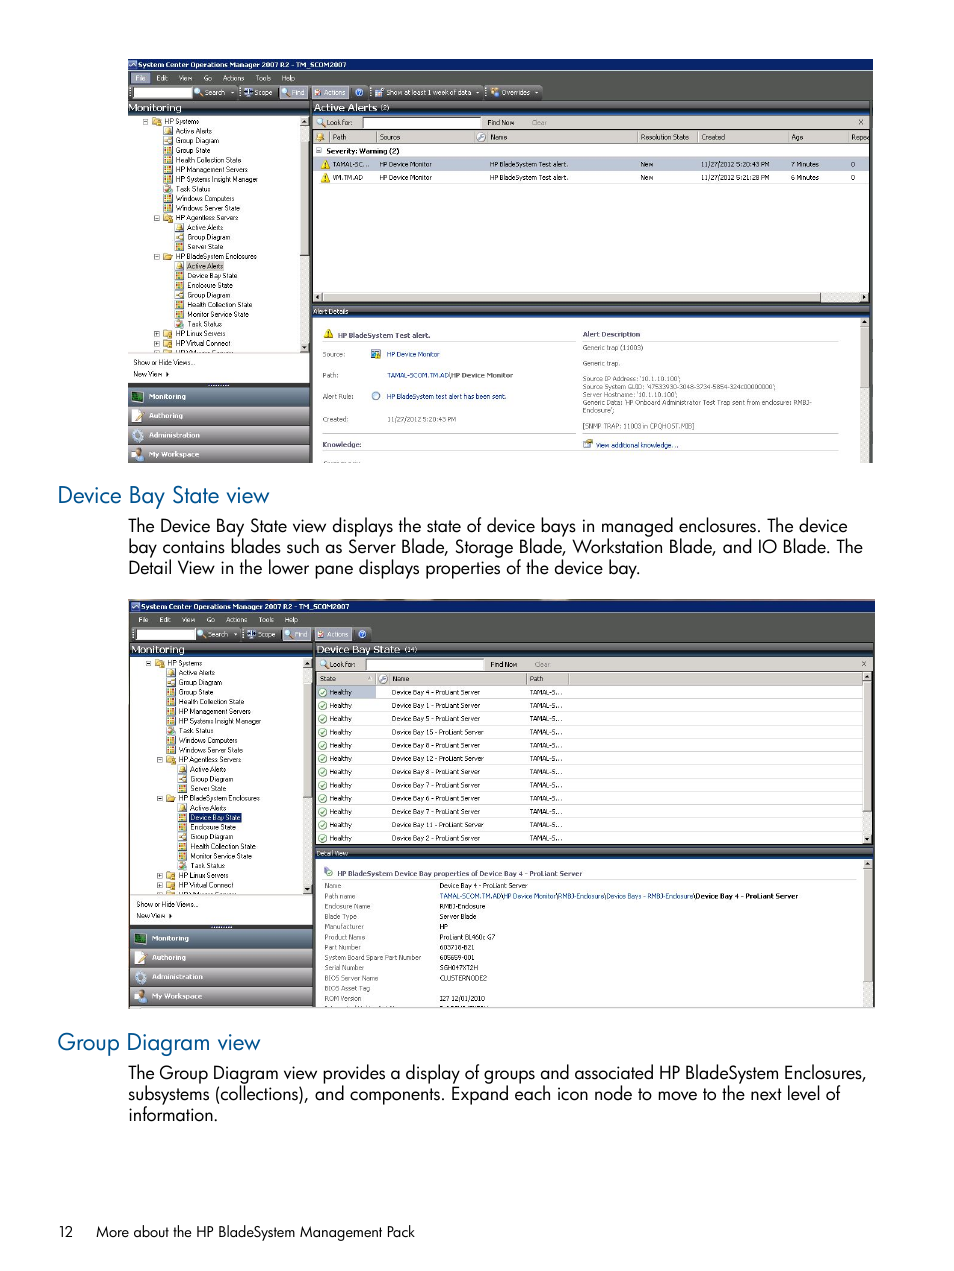Collapse the Severity: Warning (2) group

320,151
